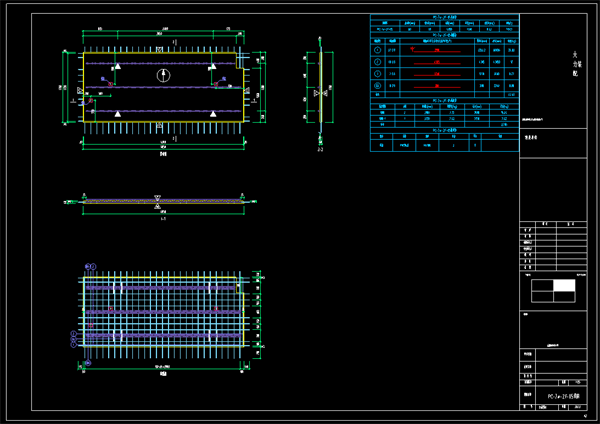Click right red square marker on middle bar, bottom plan
The height and width of the screenshot is (424, 600).
pyautogui.click(x=216, y=309)
